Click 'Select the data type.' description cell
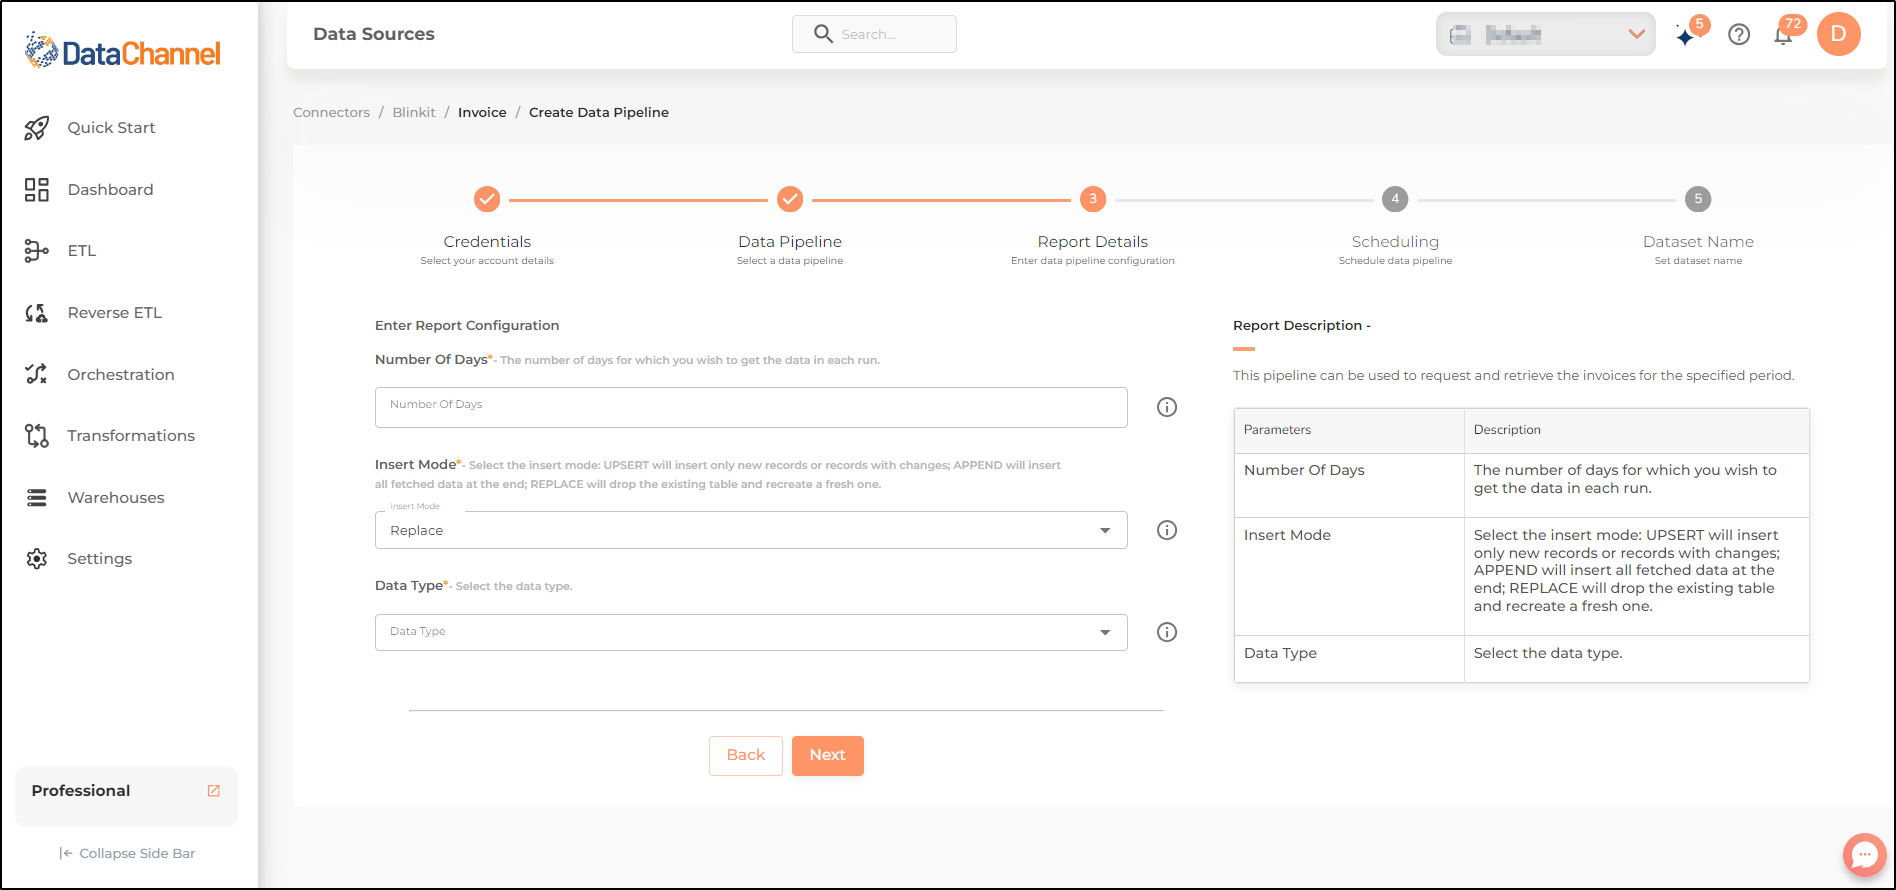This screenshot has width=1896, height=890. coord(1637,659)
